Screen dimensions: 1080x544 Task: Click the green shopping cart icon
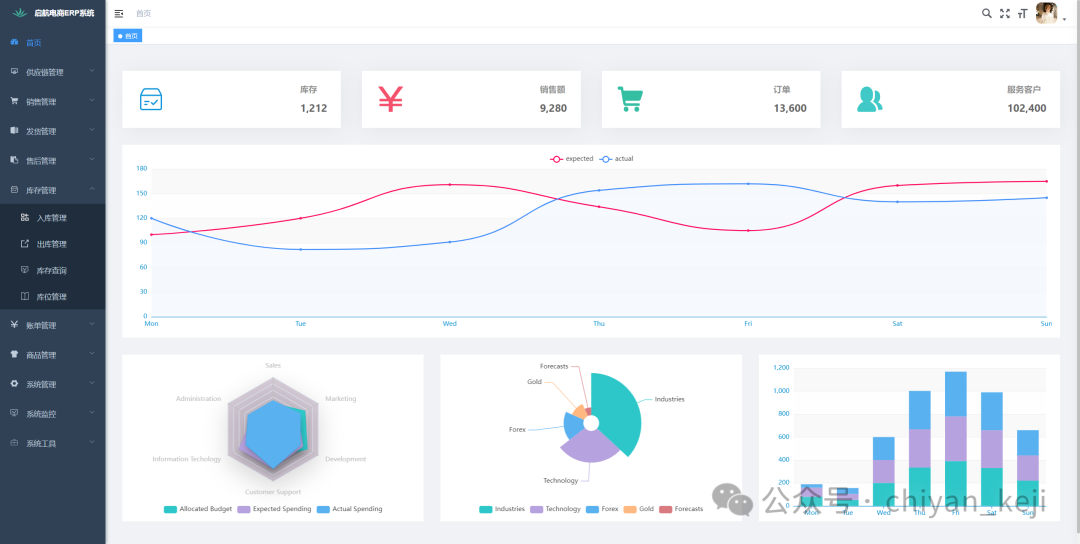(630, 99)
